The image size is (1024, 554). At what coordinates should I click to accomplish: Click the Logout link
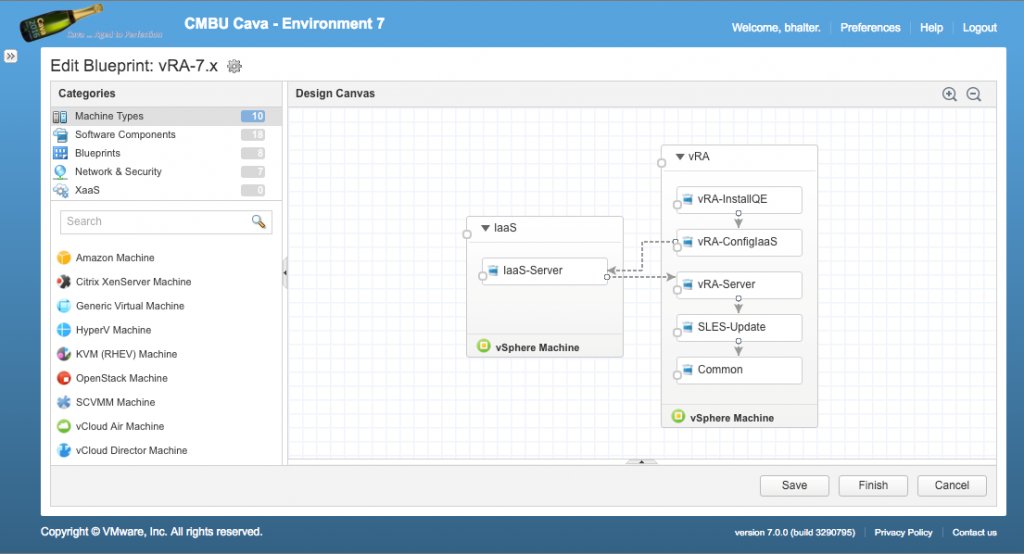(980, 27)
